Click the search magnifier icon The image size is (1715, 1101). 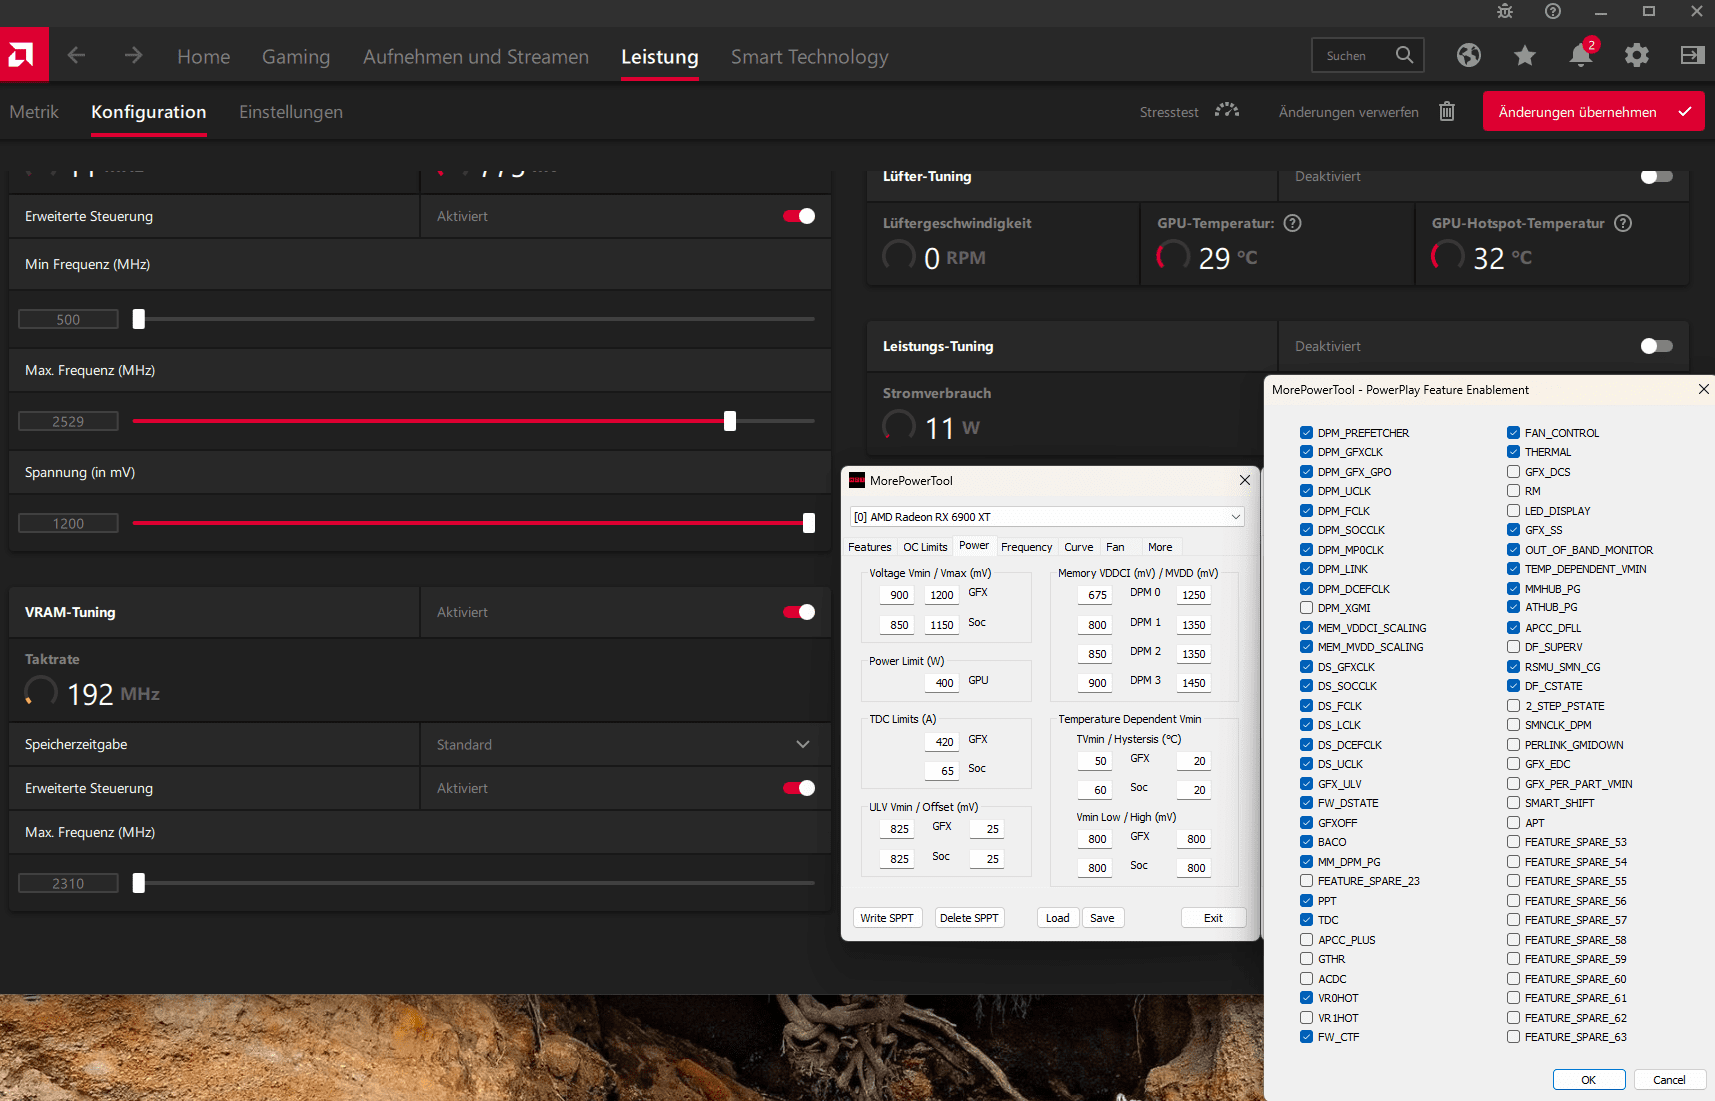(x=1404, y=55)
